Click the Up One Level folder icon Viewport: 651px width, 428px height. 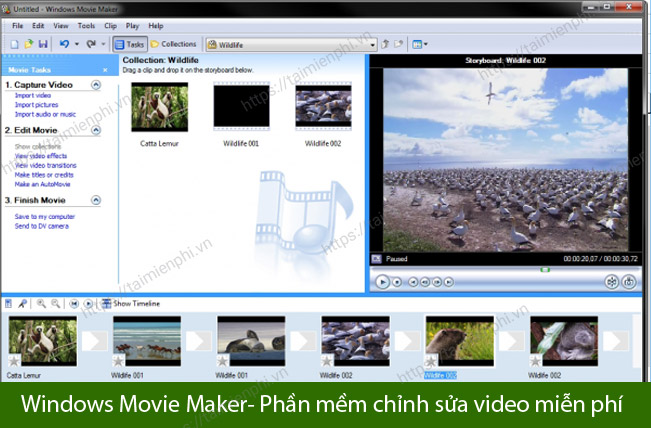click(387, 44)
